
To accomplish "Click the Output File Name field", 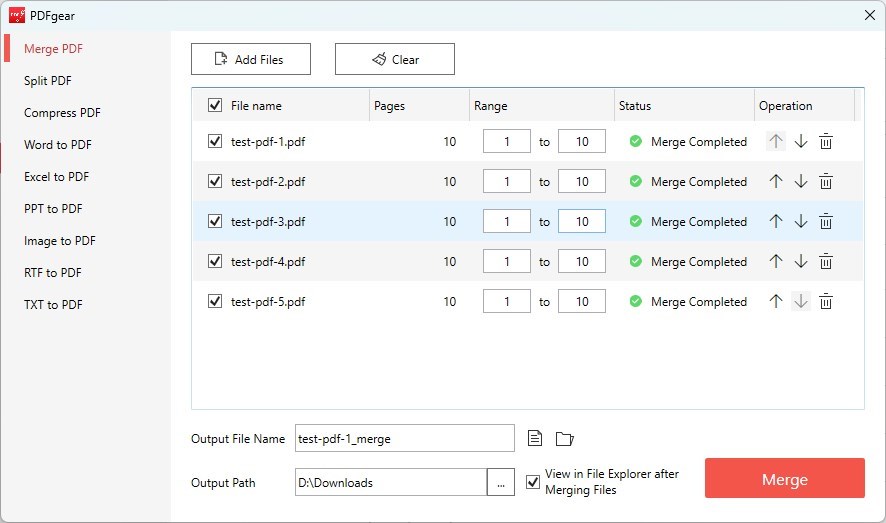I will click(404, 438).
